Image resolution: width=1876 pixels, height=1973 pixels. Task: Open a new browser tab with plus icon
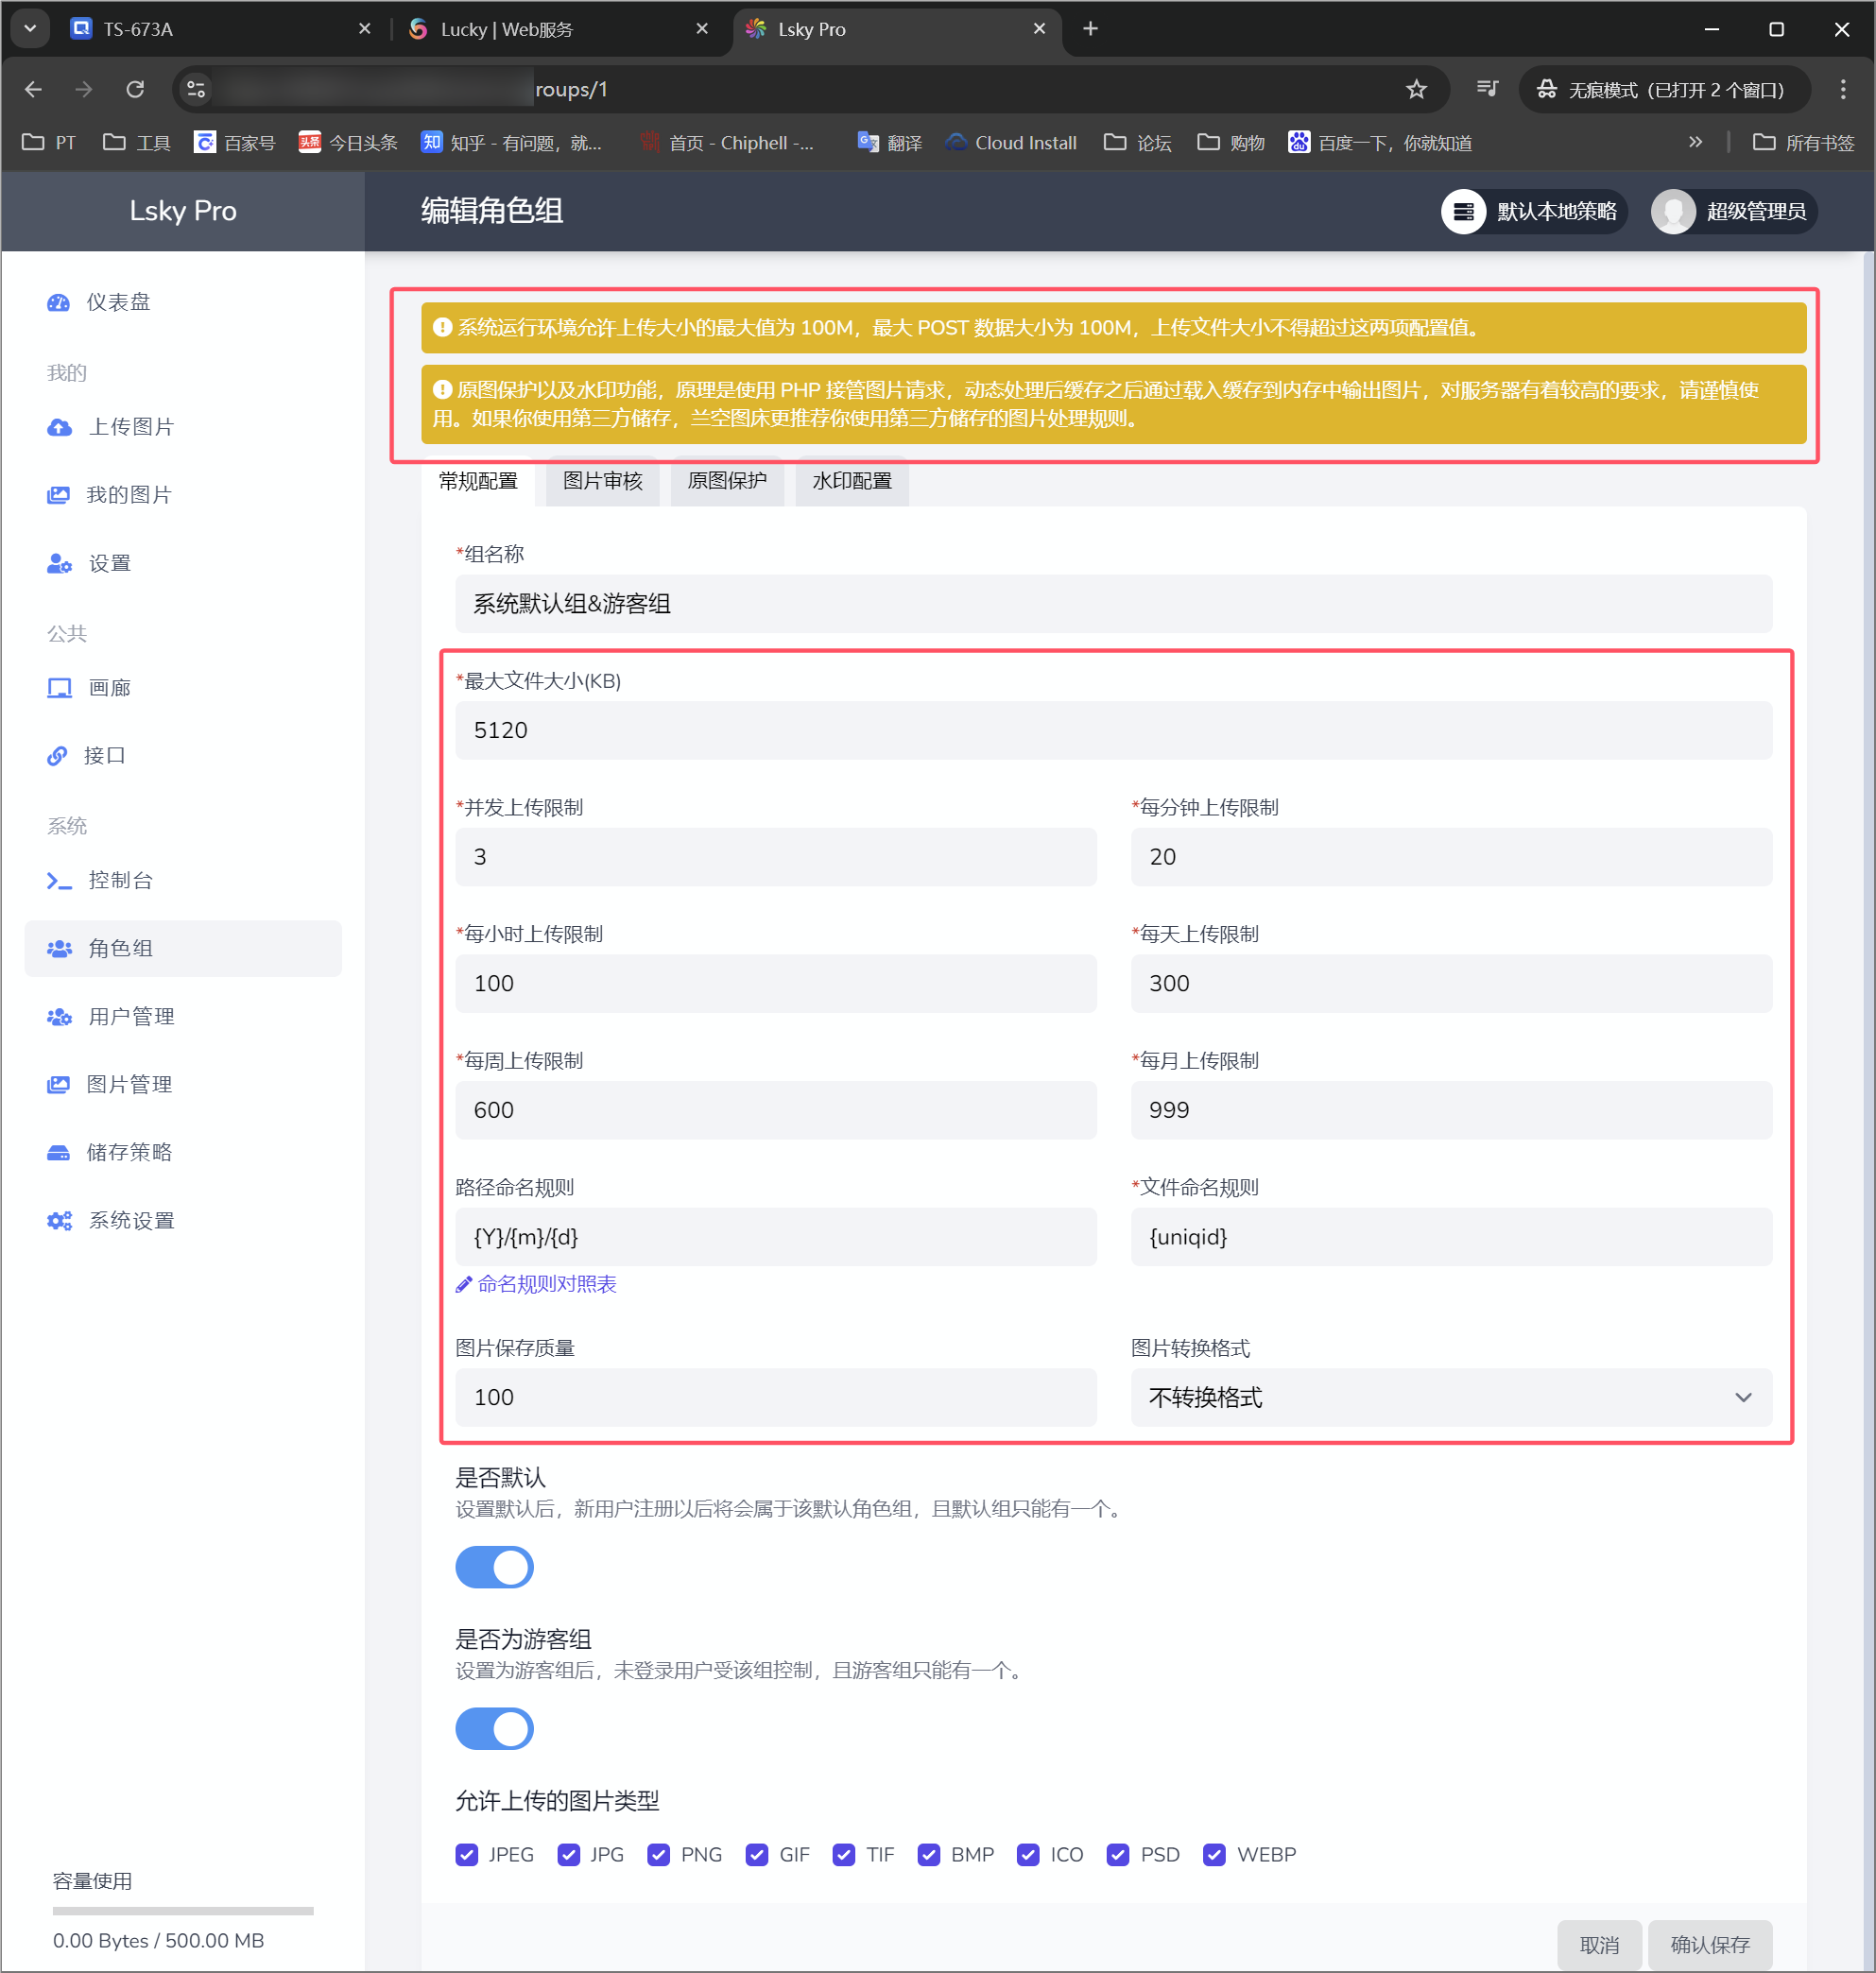(x=1090, y=29)
